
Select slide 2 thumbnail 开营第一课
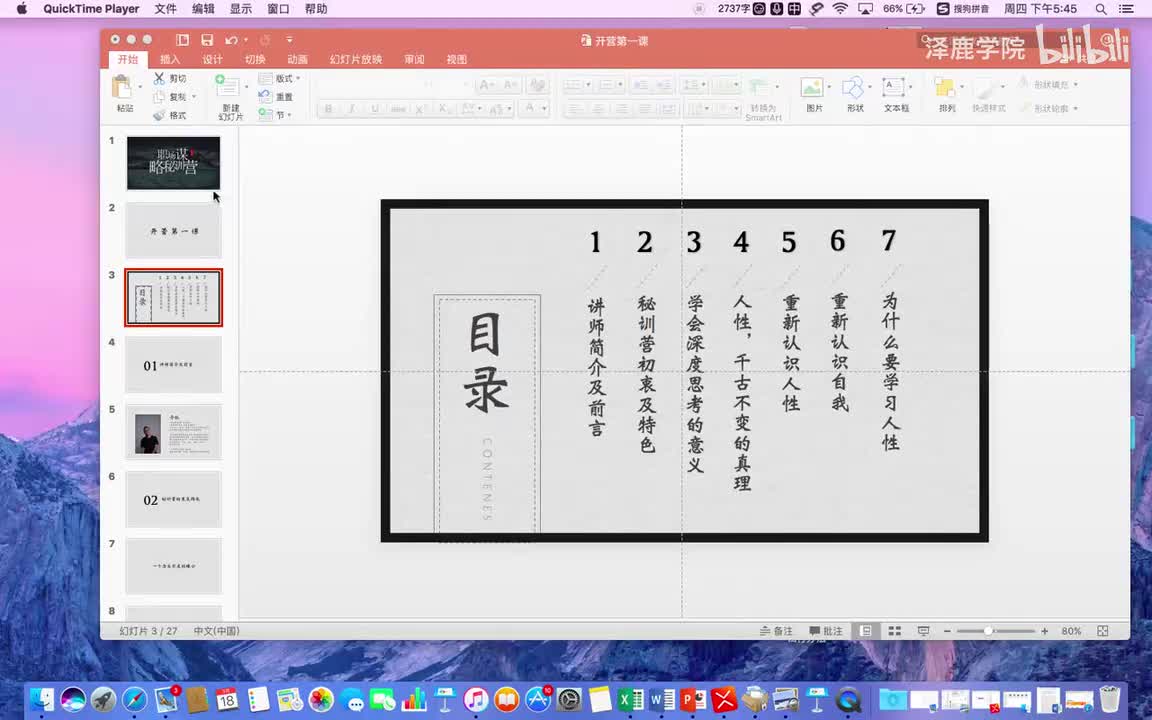(173, 231)
